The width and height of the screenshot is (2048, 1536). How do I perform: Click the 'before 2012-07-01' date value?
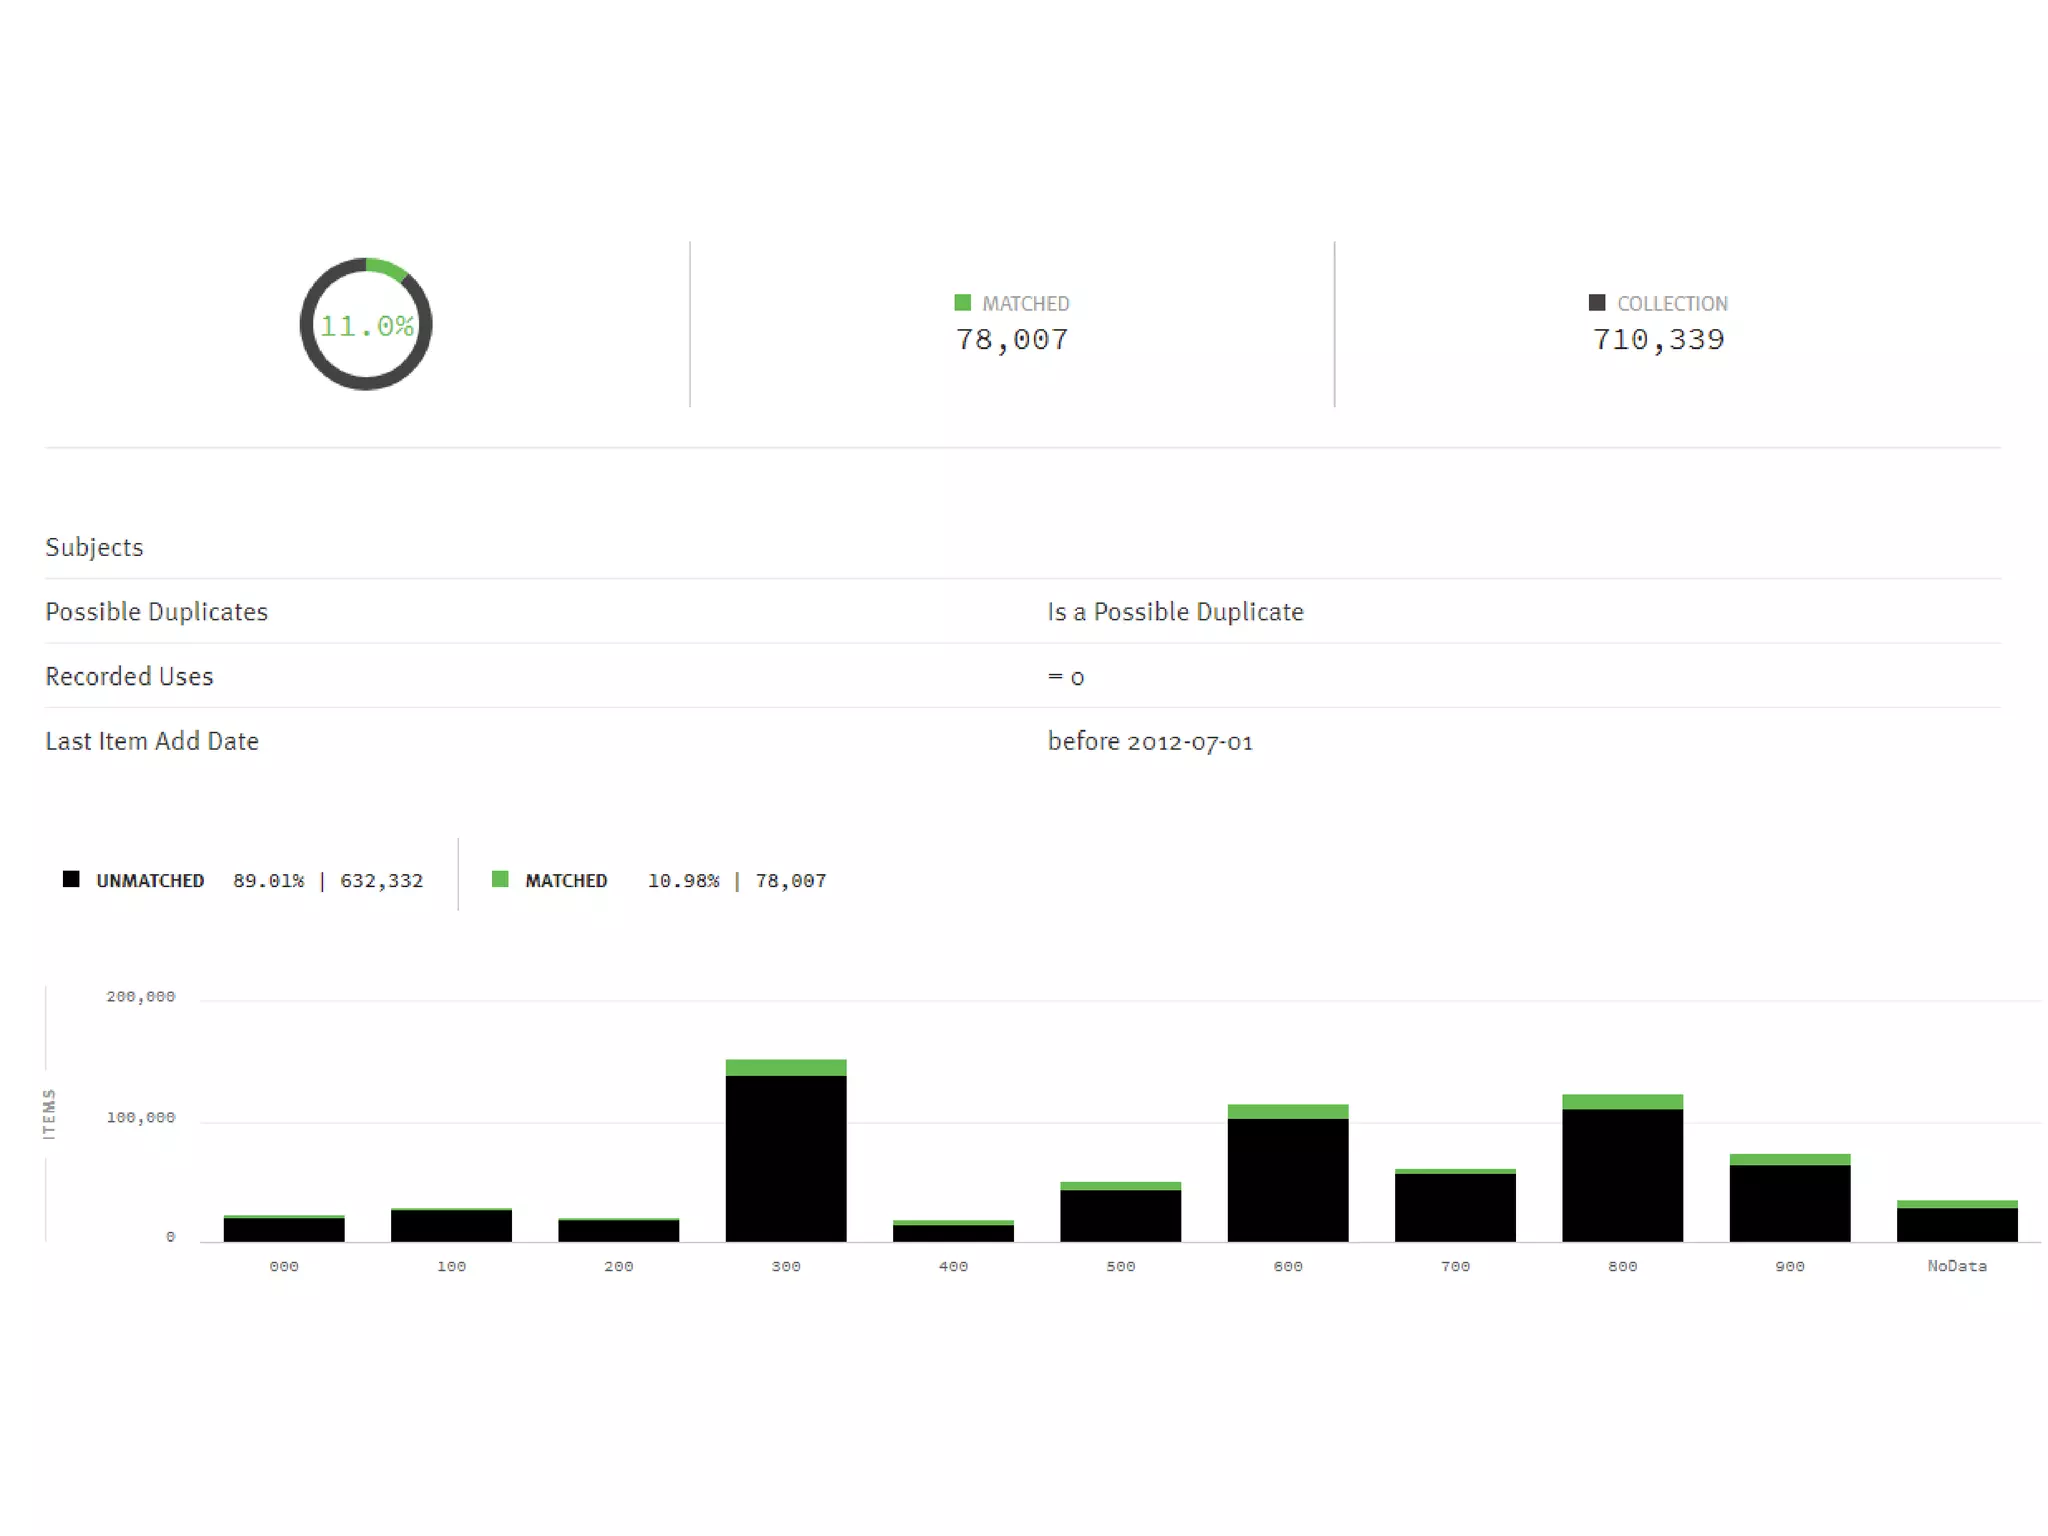1150,742
